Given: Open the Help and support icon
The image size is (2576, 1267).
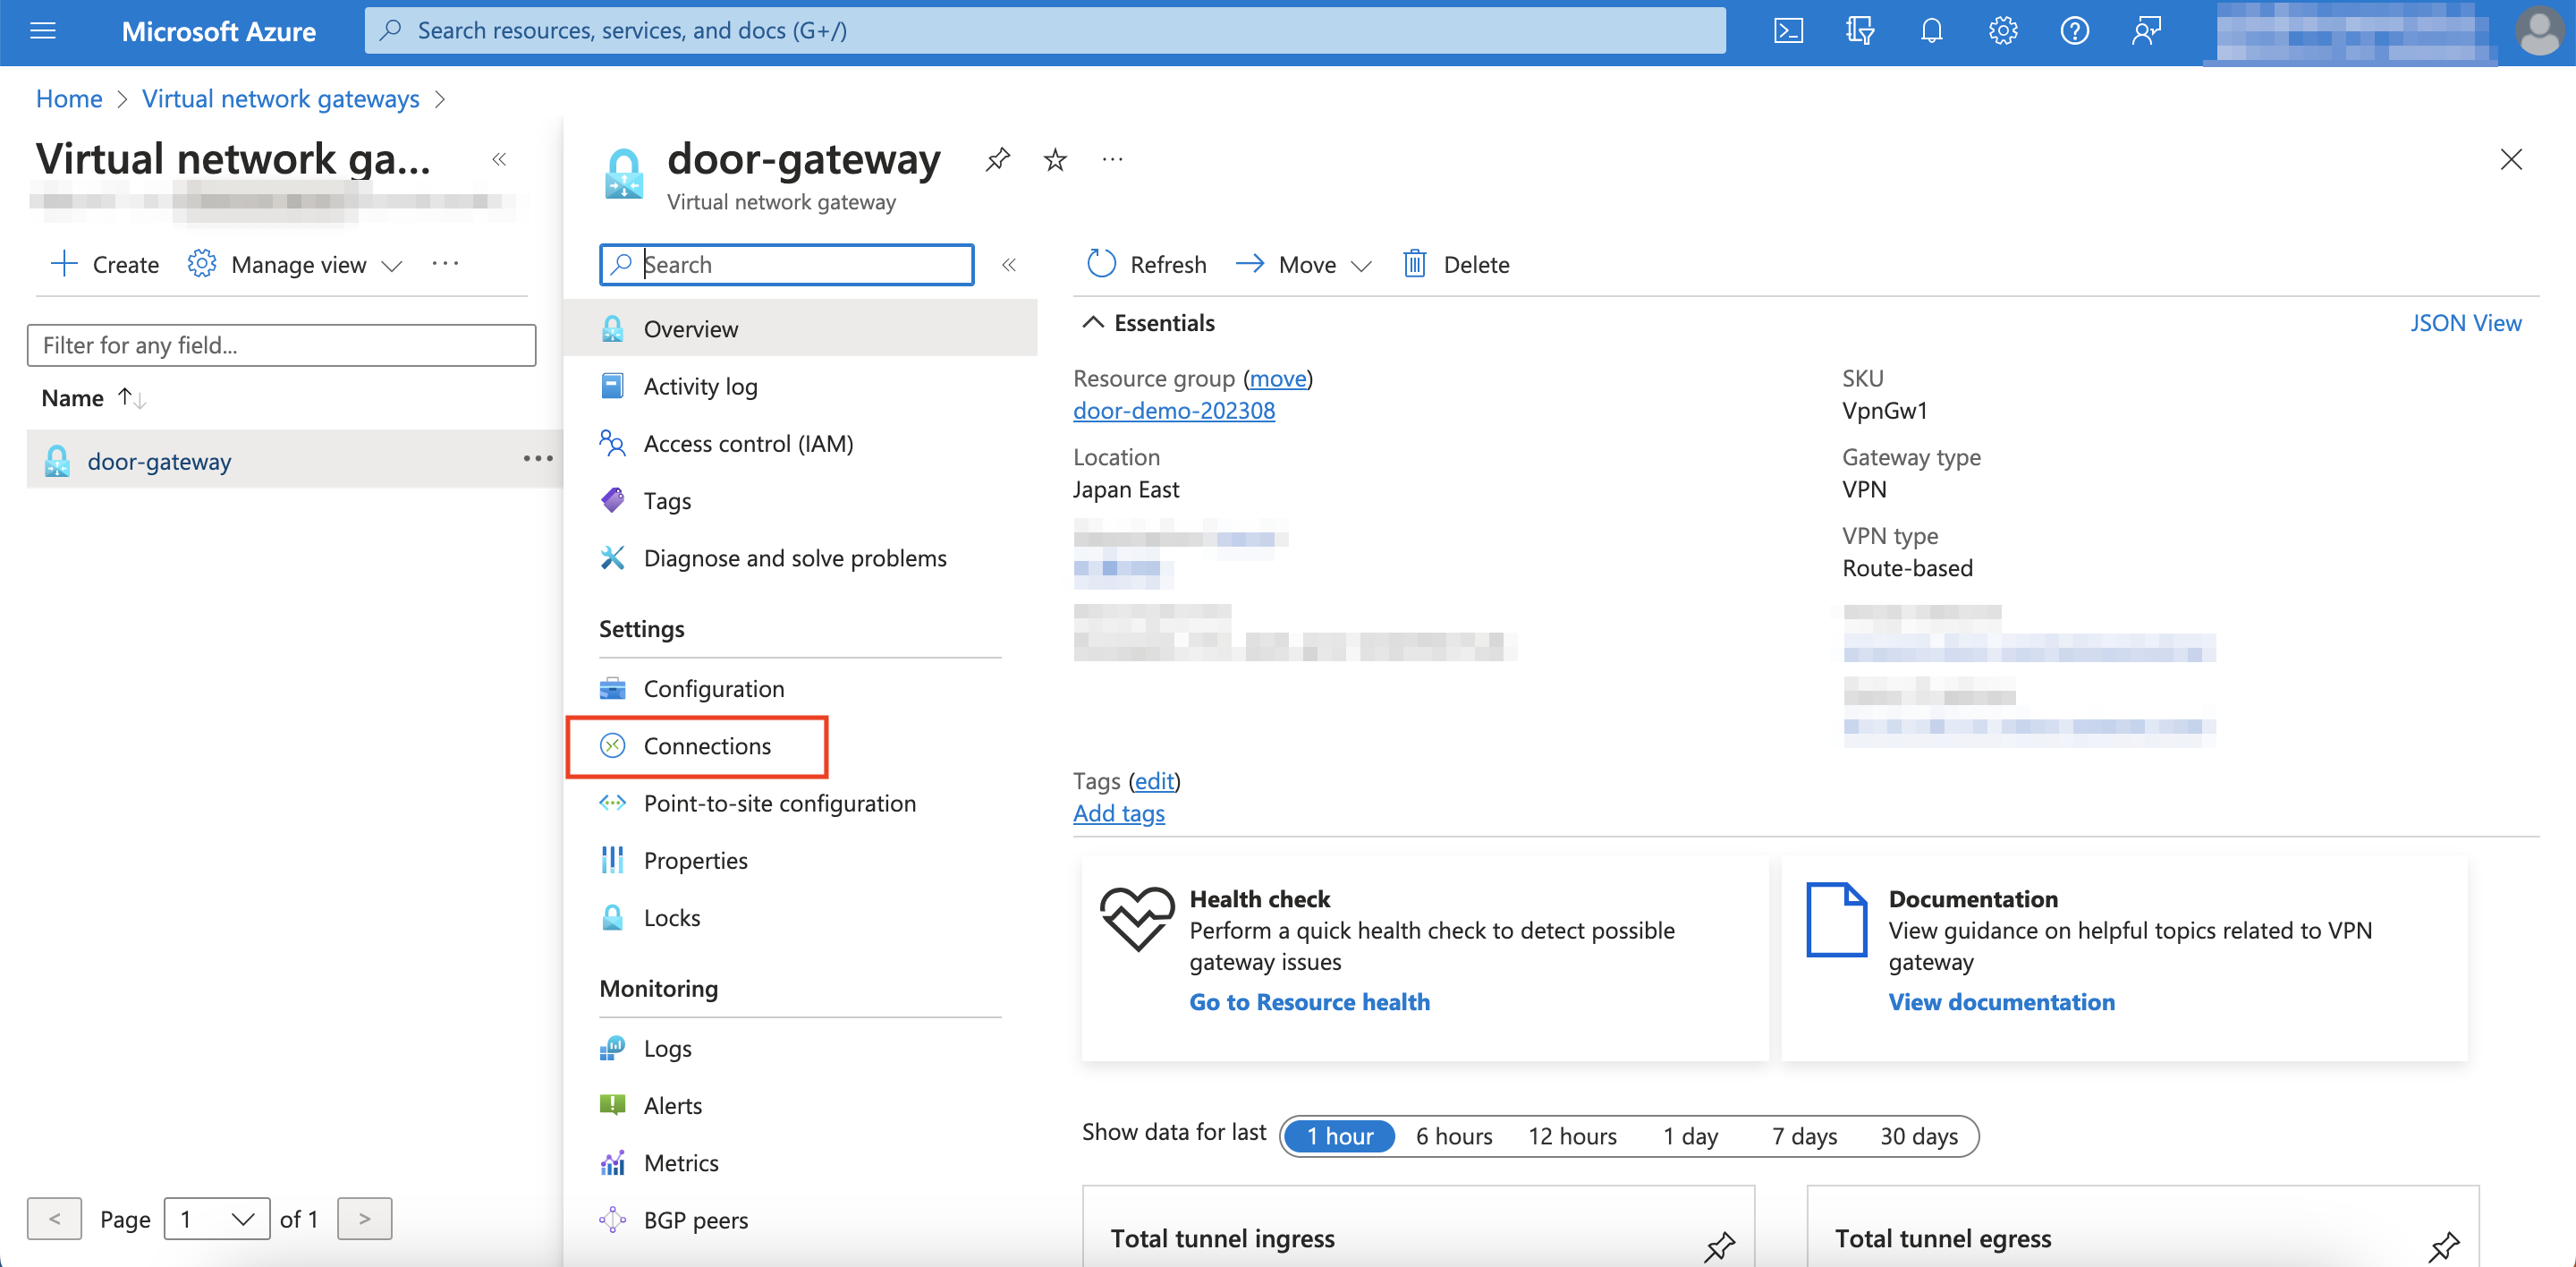Looking at the screenshot, I should [2074, 30].
